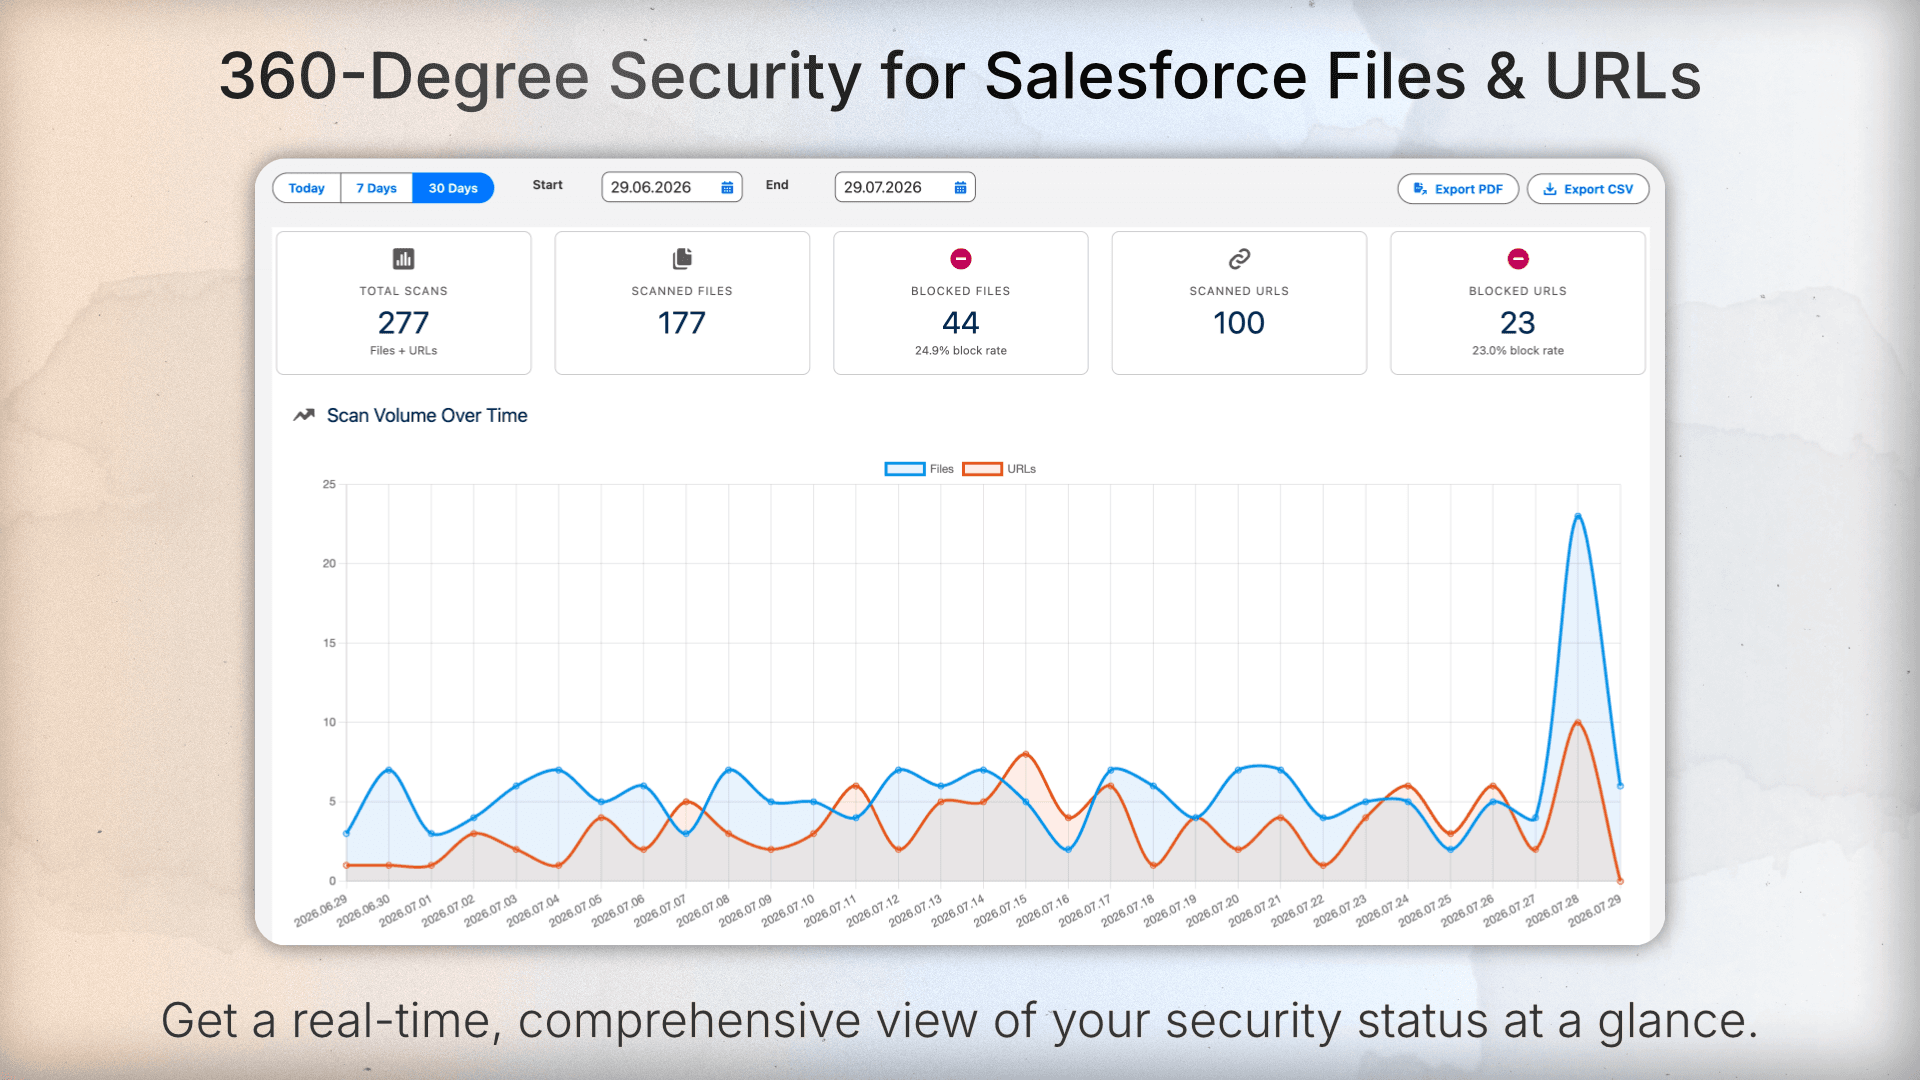1920x1080 pixels.
Task: Click the End date input field
Action: point(905,187)
